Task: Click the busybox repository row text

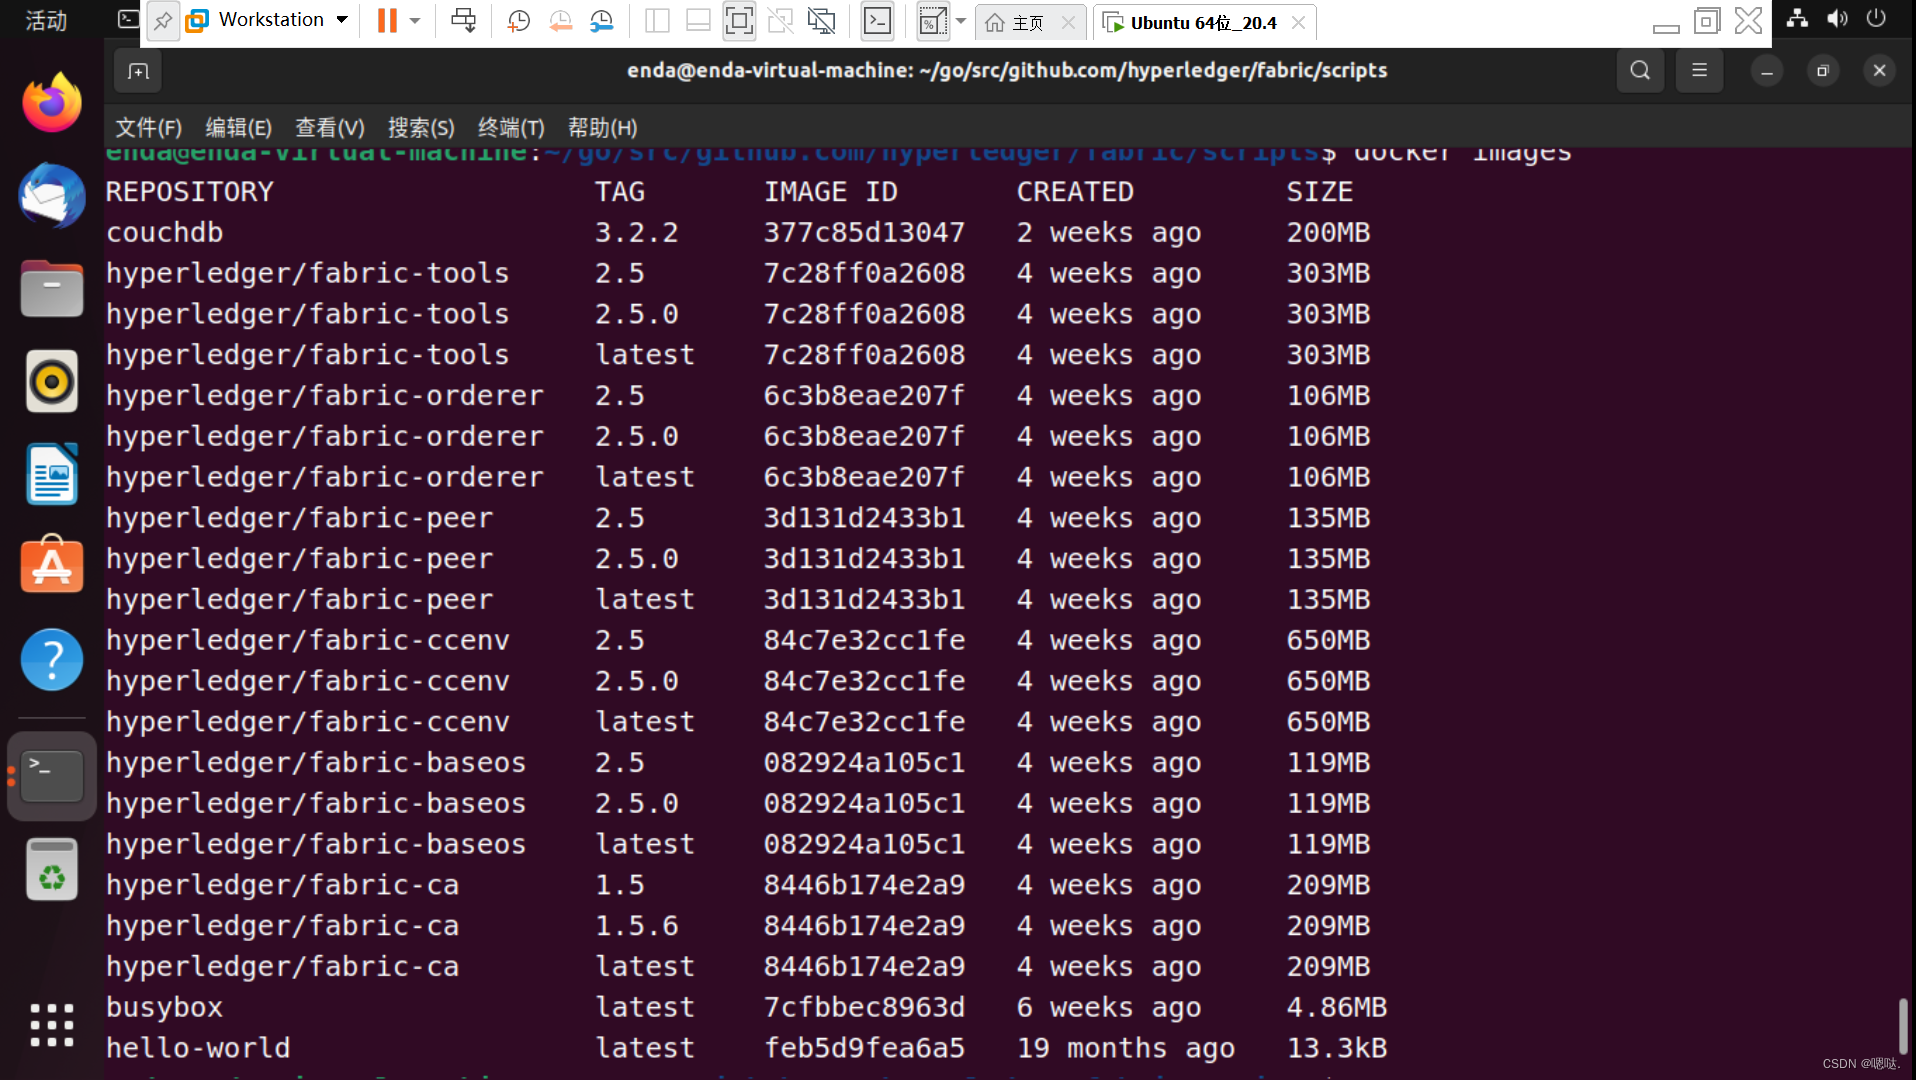Action: point(165,1007)
